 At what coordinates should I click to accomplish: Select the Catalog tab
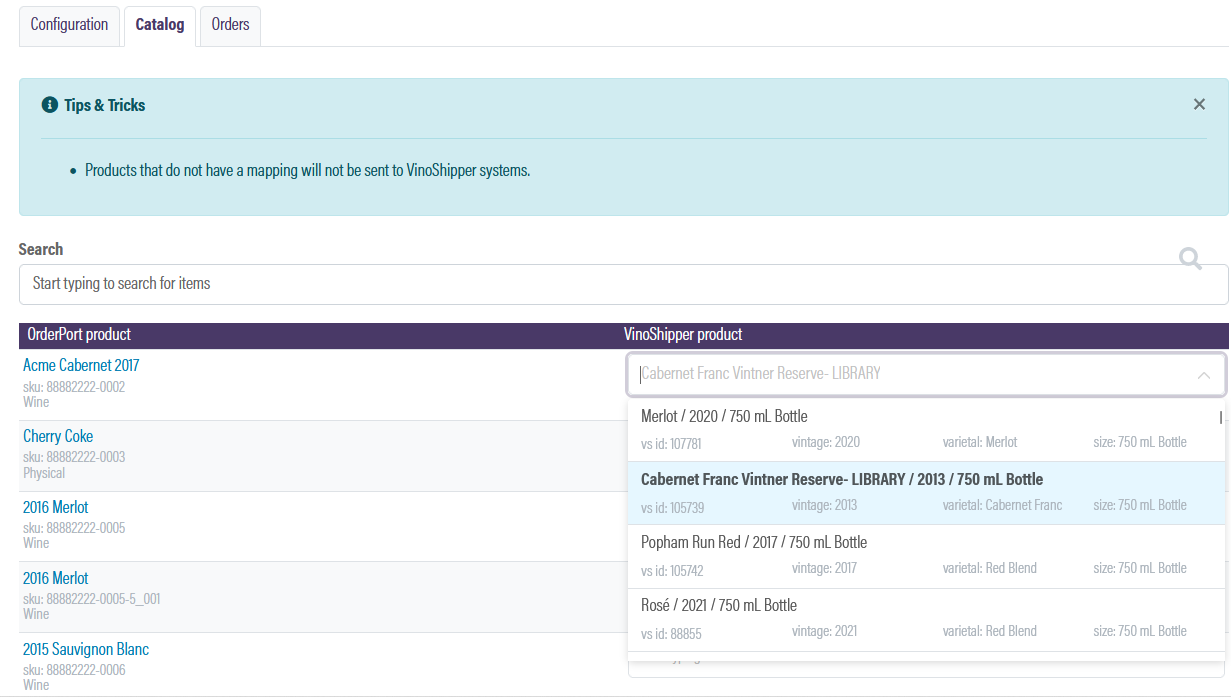click(x=160, y=25)
